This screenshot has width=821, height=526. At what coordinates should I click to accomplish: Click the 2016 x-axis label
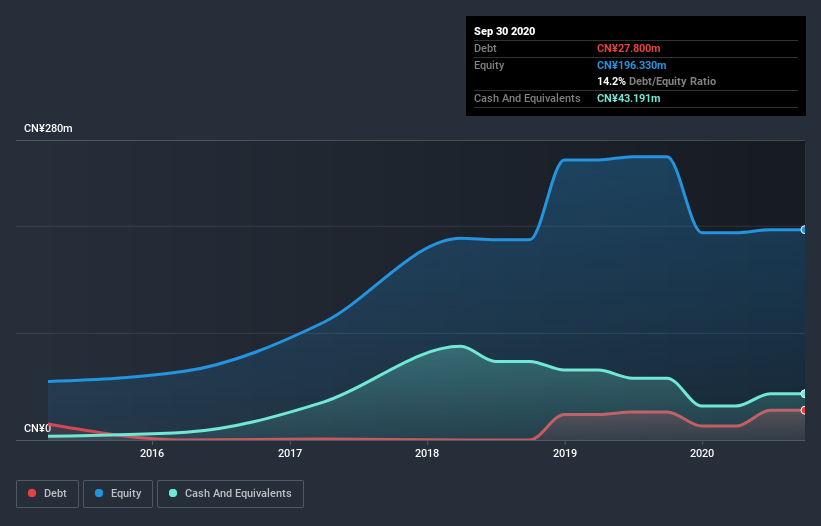pyautogui.click(x=152, y=453)
